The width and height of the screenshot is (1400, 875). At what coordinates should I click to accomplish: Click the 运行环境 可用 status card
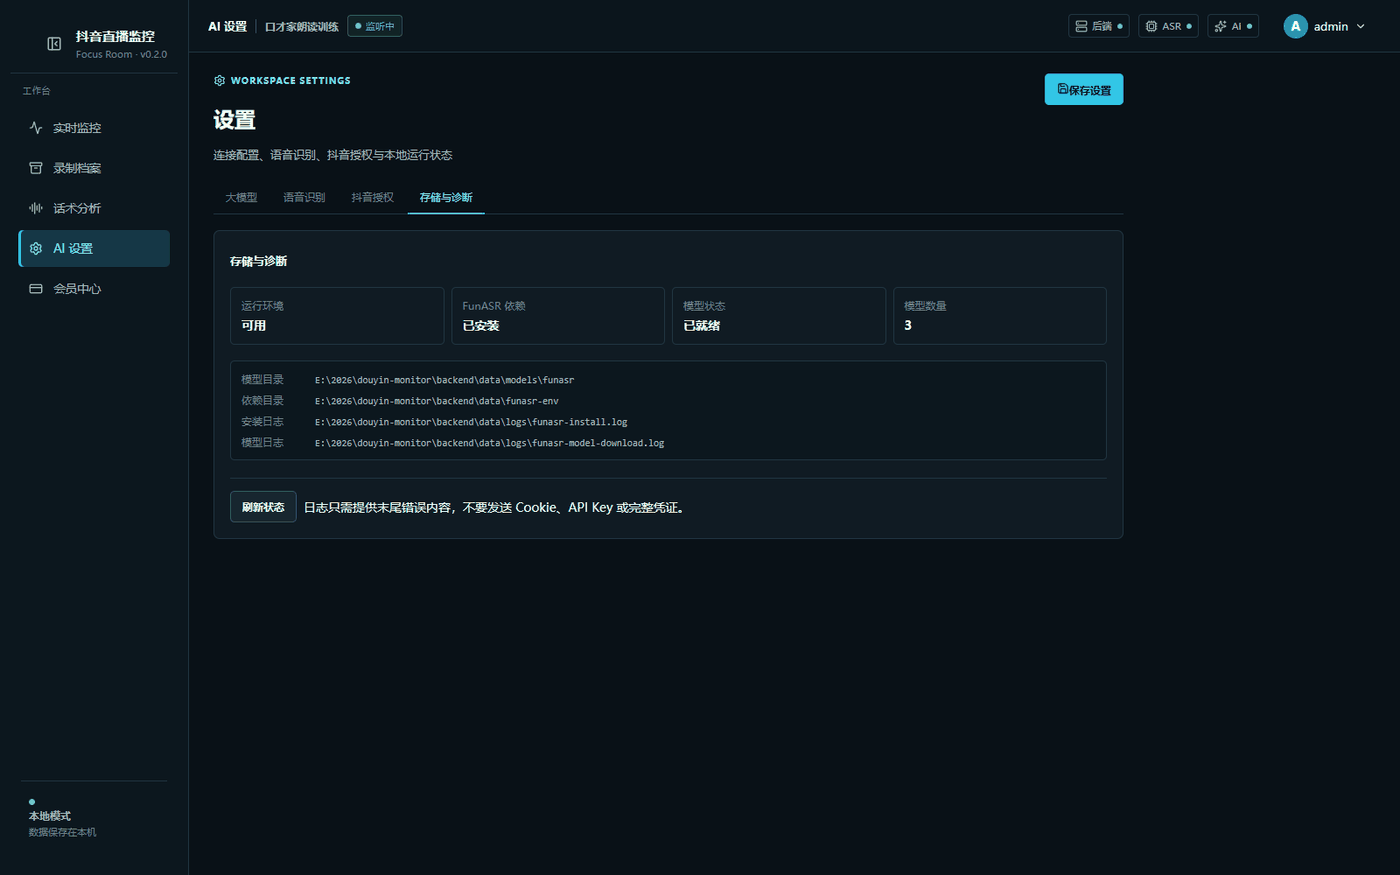click(x=337, y=316)
